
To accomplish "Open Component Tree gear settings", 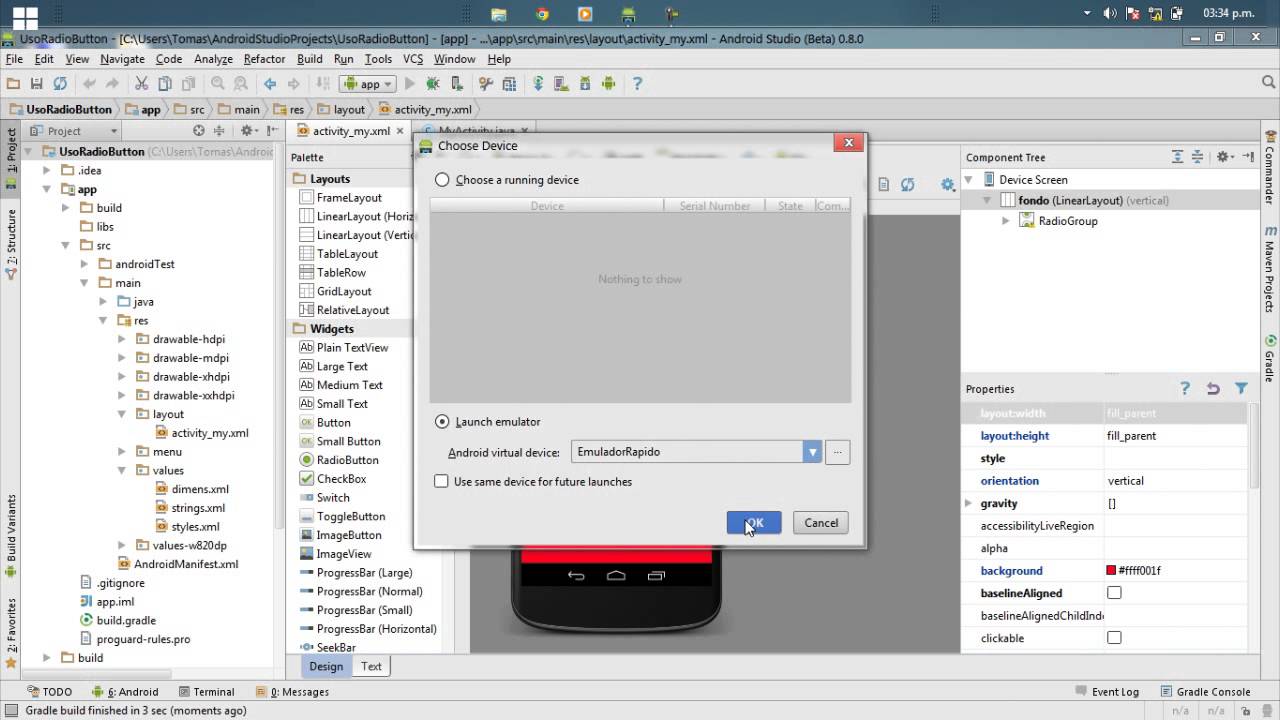I will point(1225,157).
